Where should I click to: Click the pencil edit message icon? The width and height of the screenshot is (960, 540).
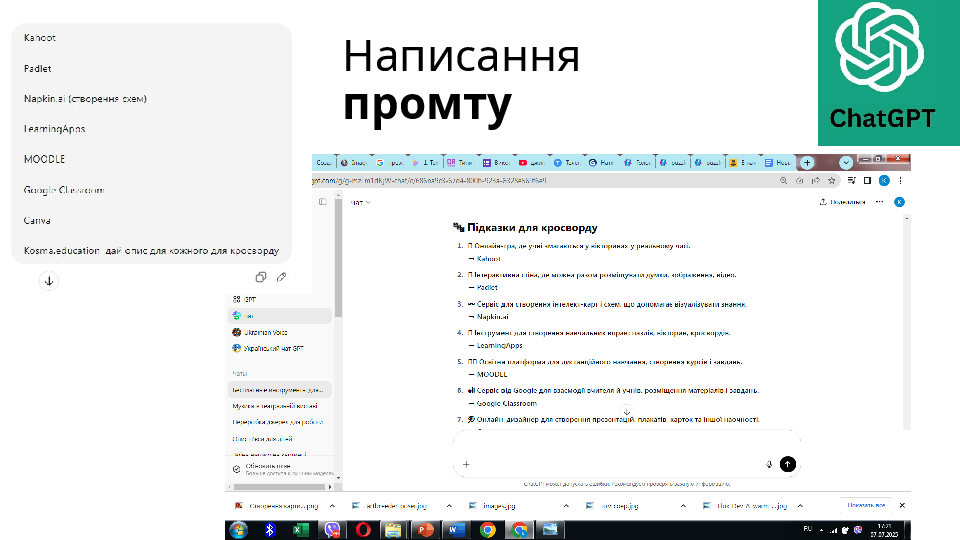pos(282,277)
